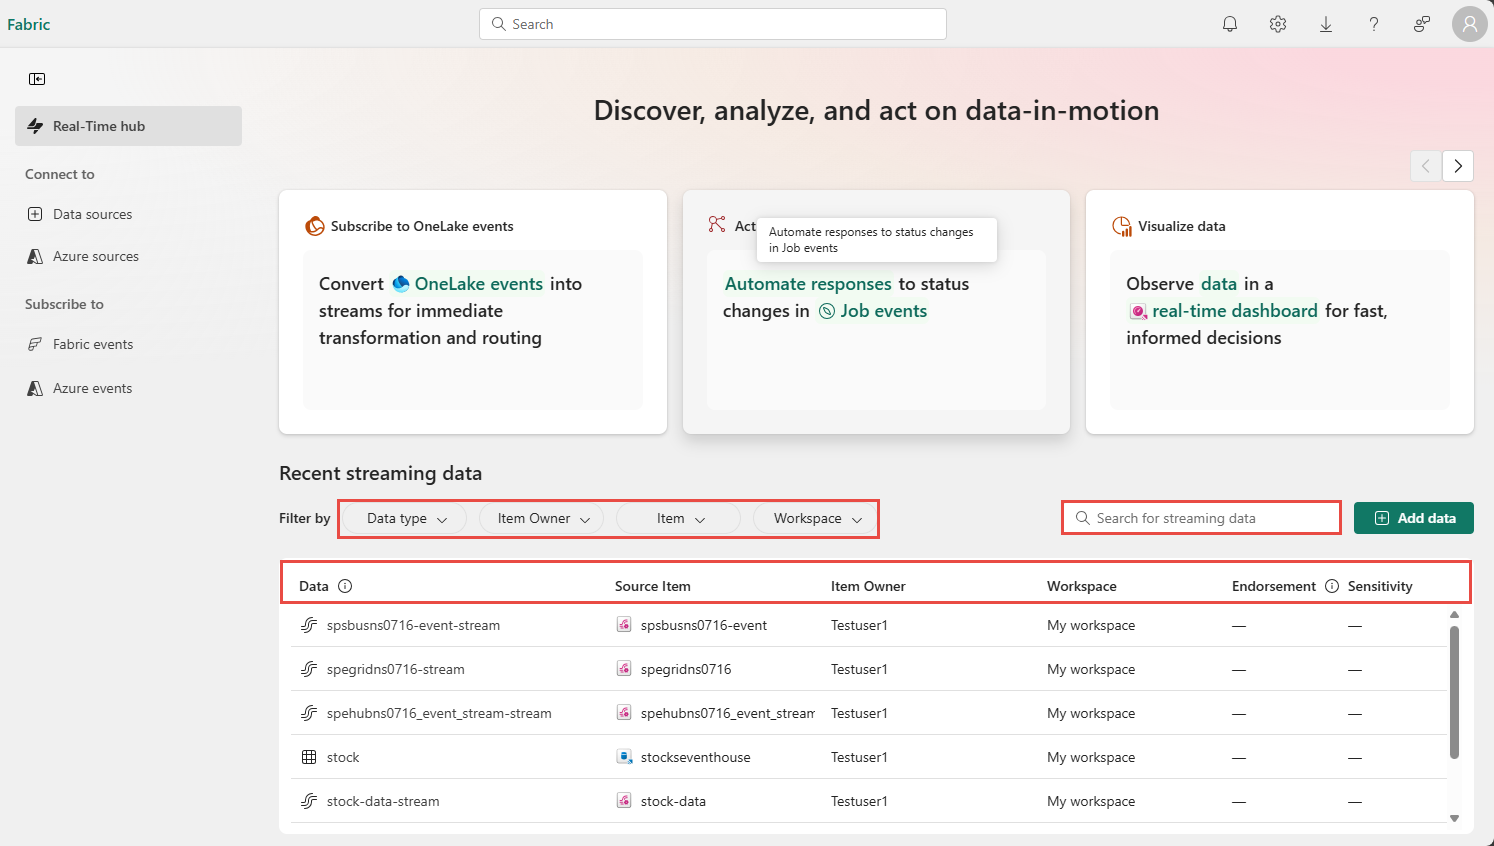Viewport: 1494px width, 846px height.
Task: Expand the Data type filter dropdown
Action: coord(406,518)
